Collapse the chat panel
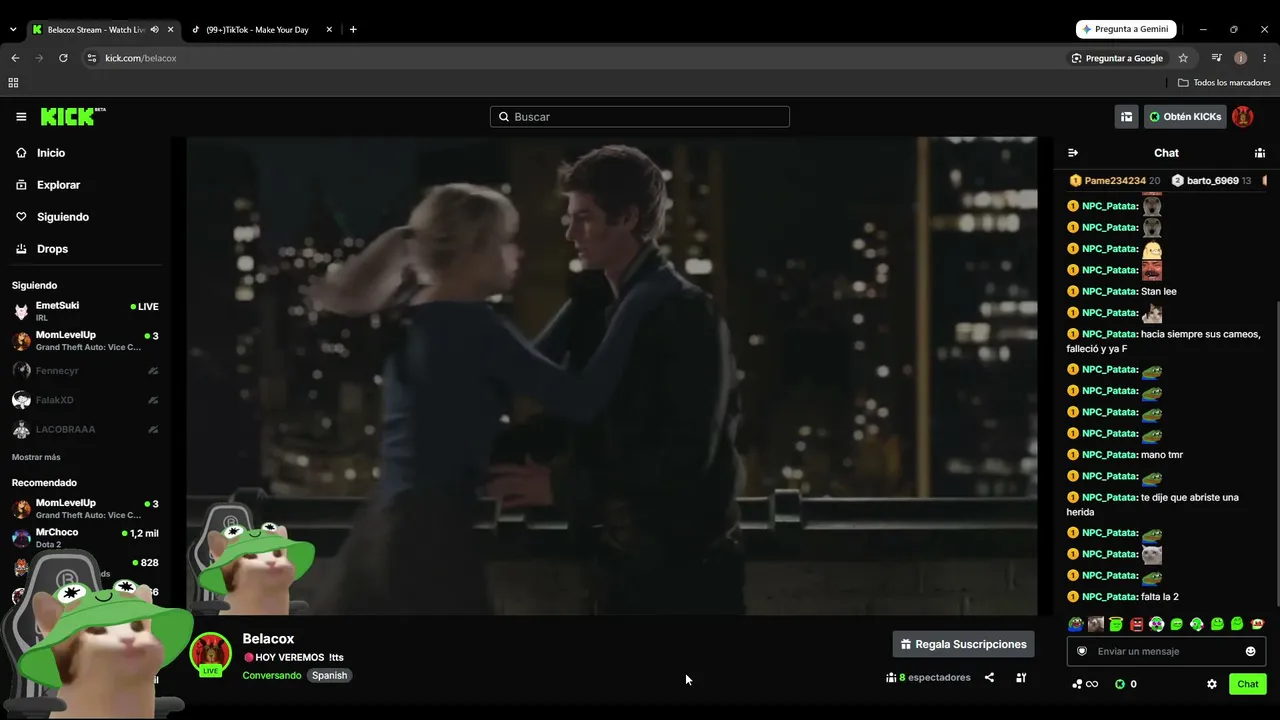This screenshot has height=720, width=1280. 1073,153
